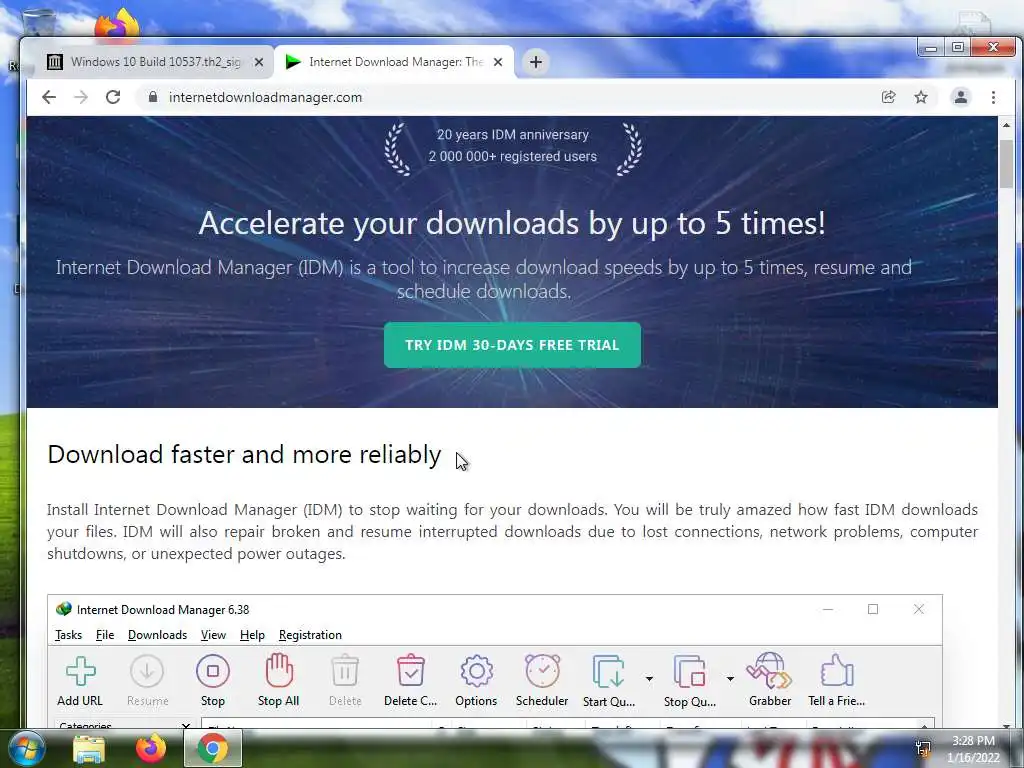Click the Firefox desktop shortcut icon

[x=118, y=25]
